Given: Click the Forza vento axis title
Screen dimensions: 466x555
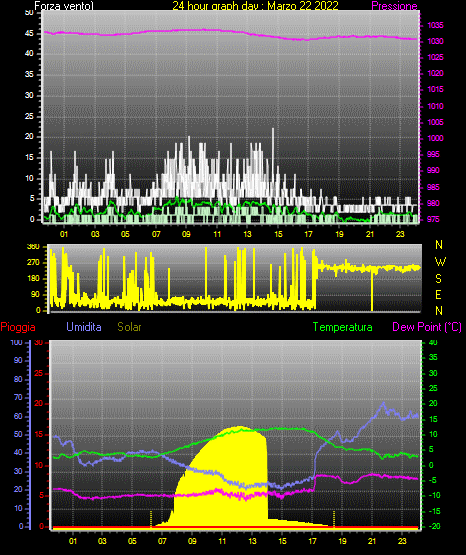Looking at the screenshot, I should 64,6.
